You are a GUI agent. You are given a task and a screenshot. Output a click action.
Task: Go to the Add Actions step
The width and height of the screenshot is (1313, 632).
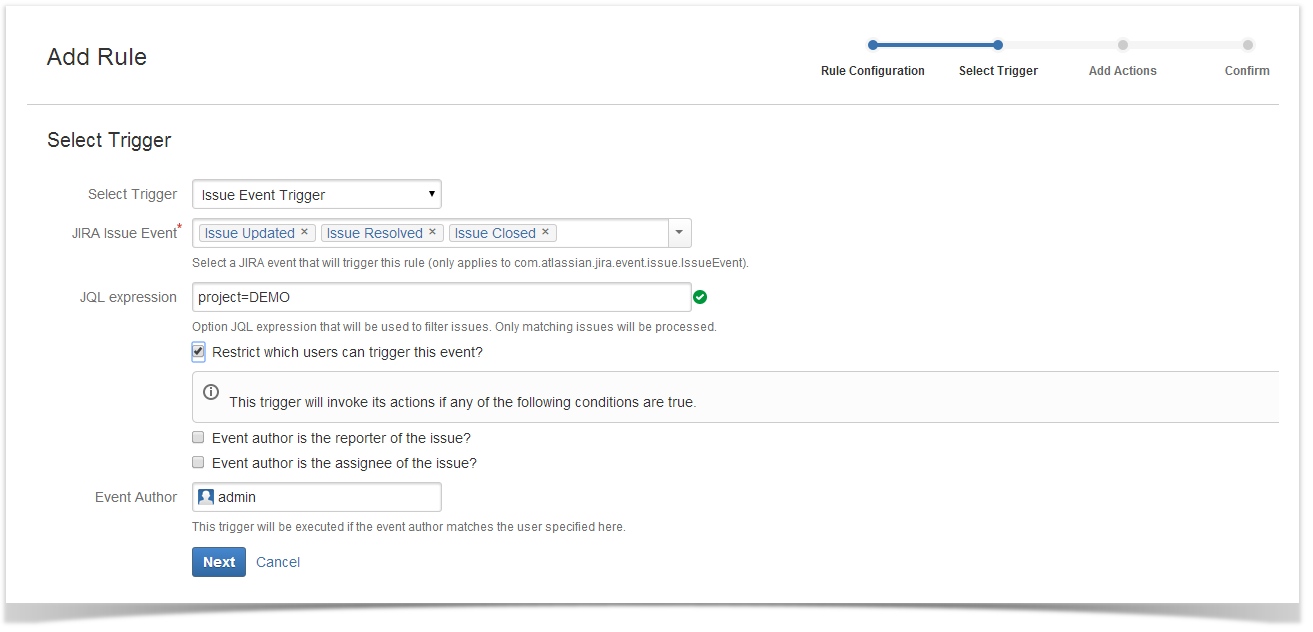(1122, 71)
